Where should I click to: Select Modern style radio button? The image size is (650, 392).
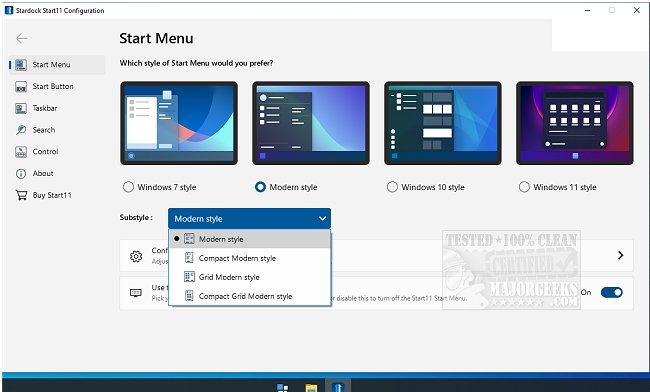click(x=260, y=187)
